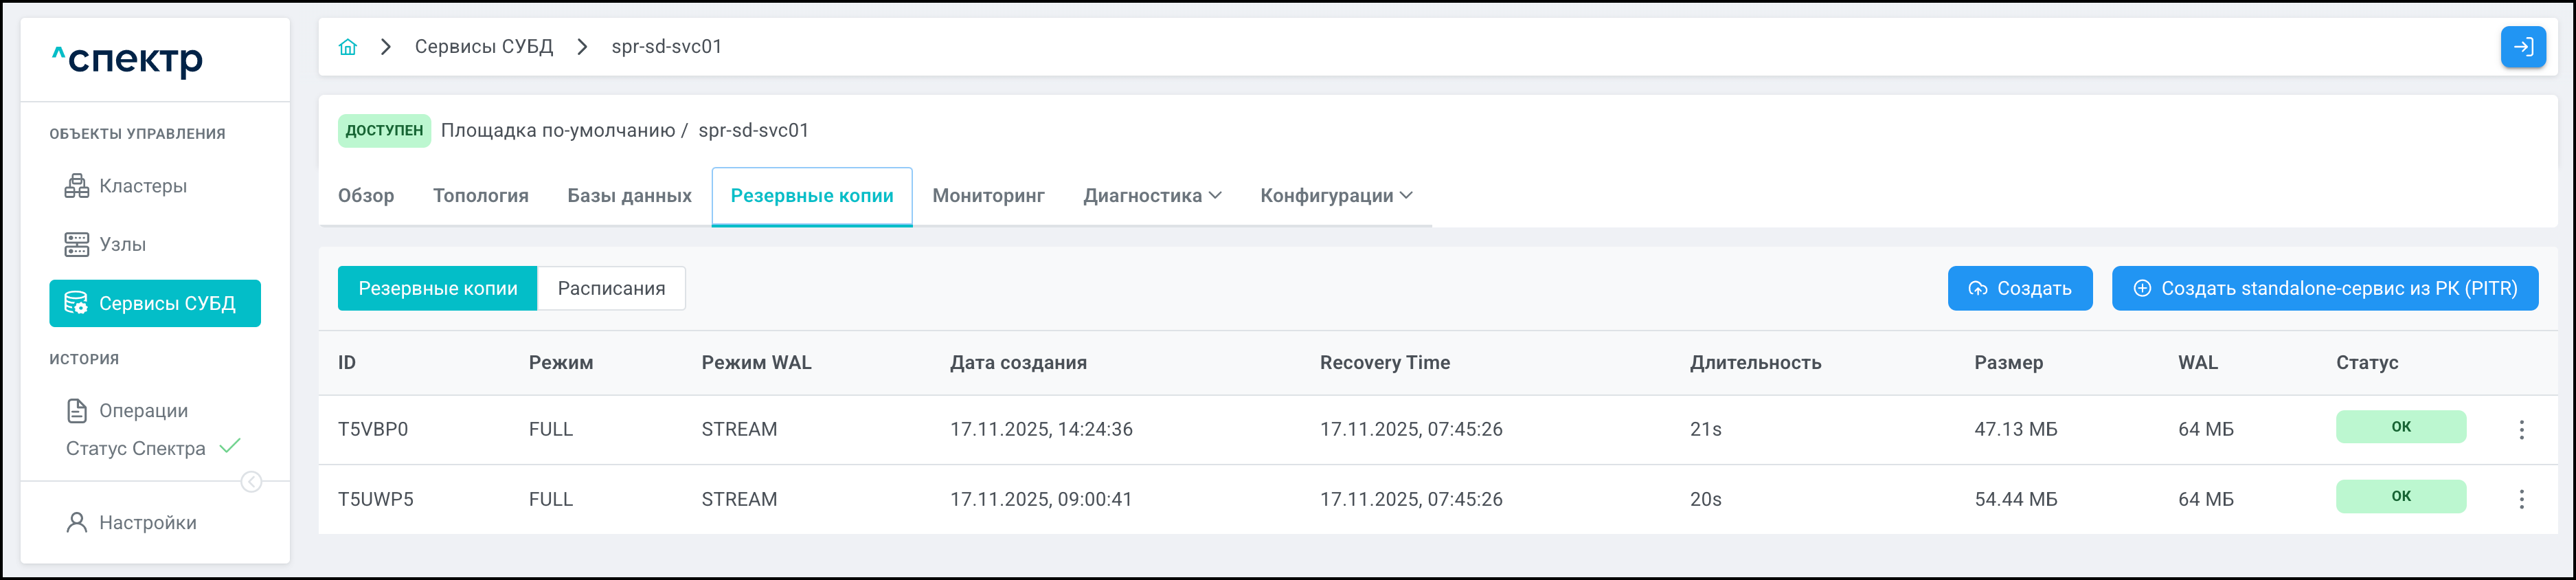This screenshot has height=580, width=2576.
Task: Open Кластеры in the sidebar
Action: click(142, 186)
